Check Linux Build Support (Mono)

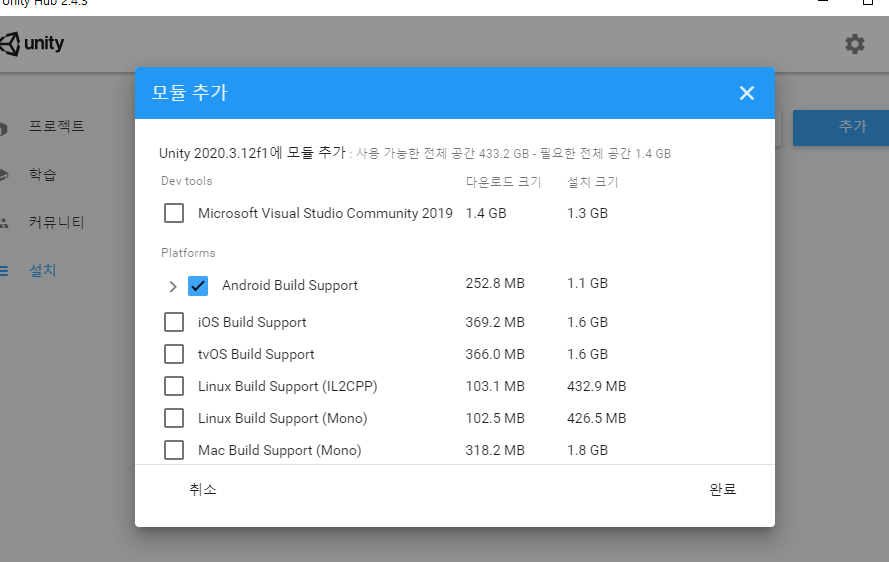pyautogui.click(x=174, y=418)
